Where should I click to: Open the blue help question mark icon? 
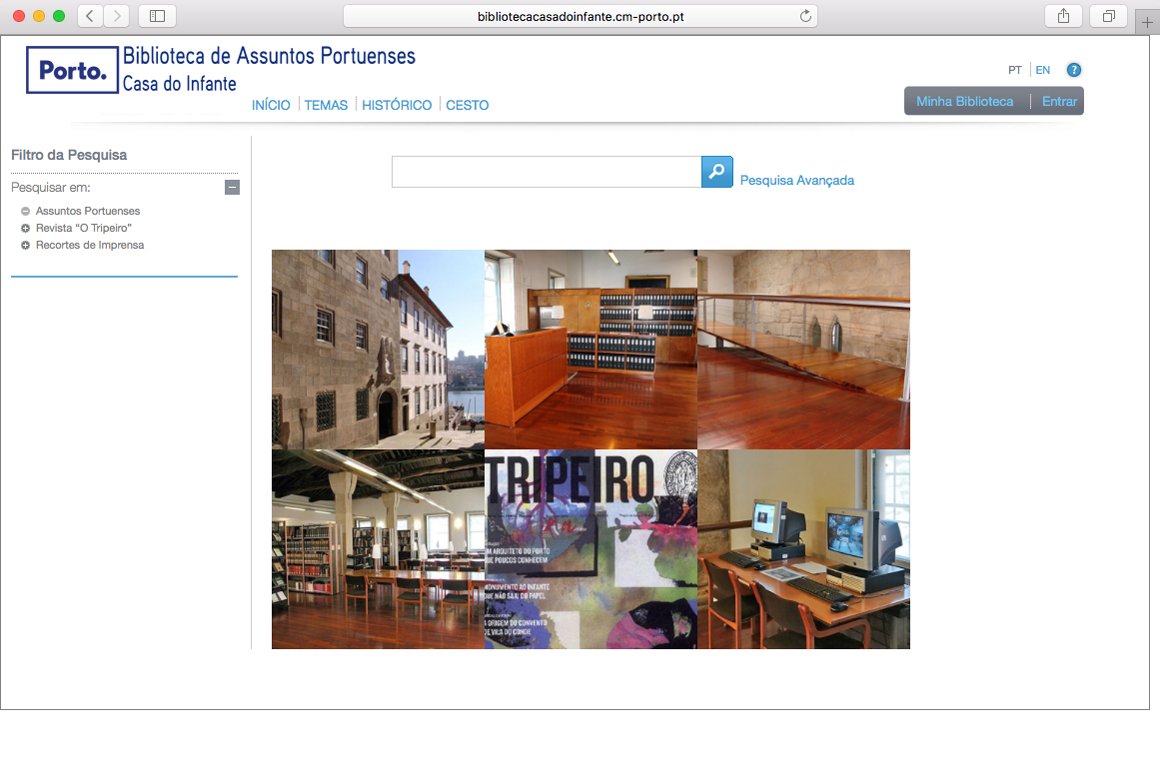(1074, 70)
